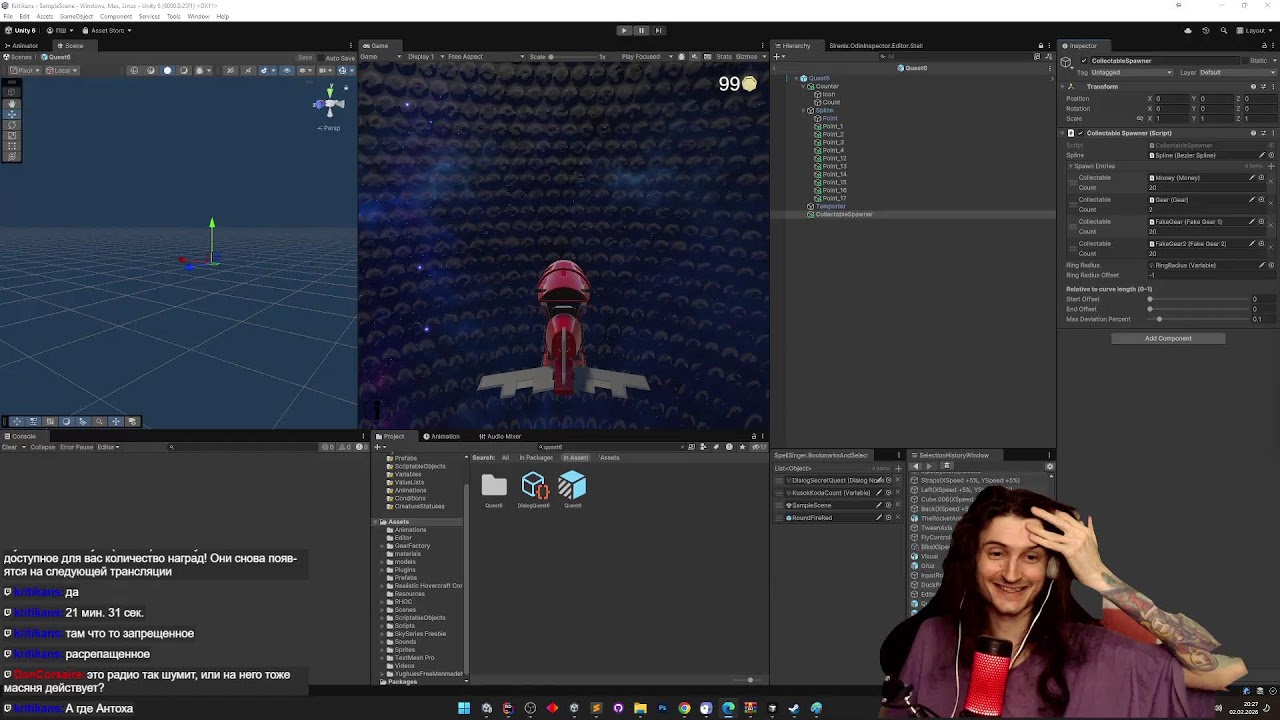Remove RoundFireRed bookmark

tap(897, 518)
